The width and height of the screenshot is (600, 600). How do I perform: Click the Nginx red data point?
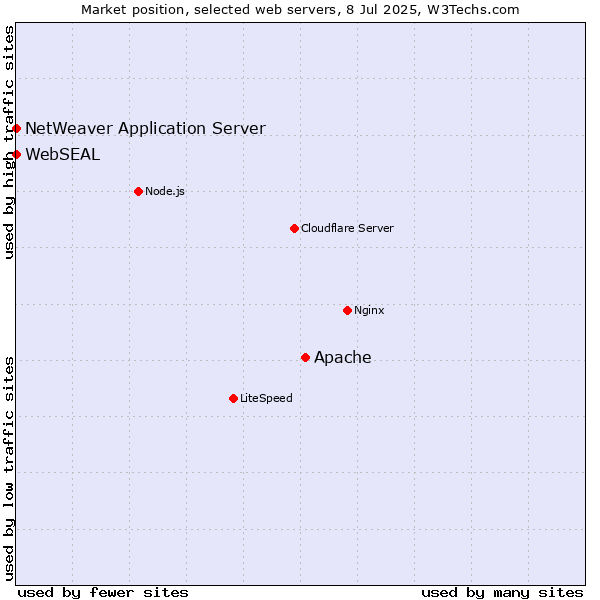(347, 310)
